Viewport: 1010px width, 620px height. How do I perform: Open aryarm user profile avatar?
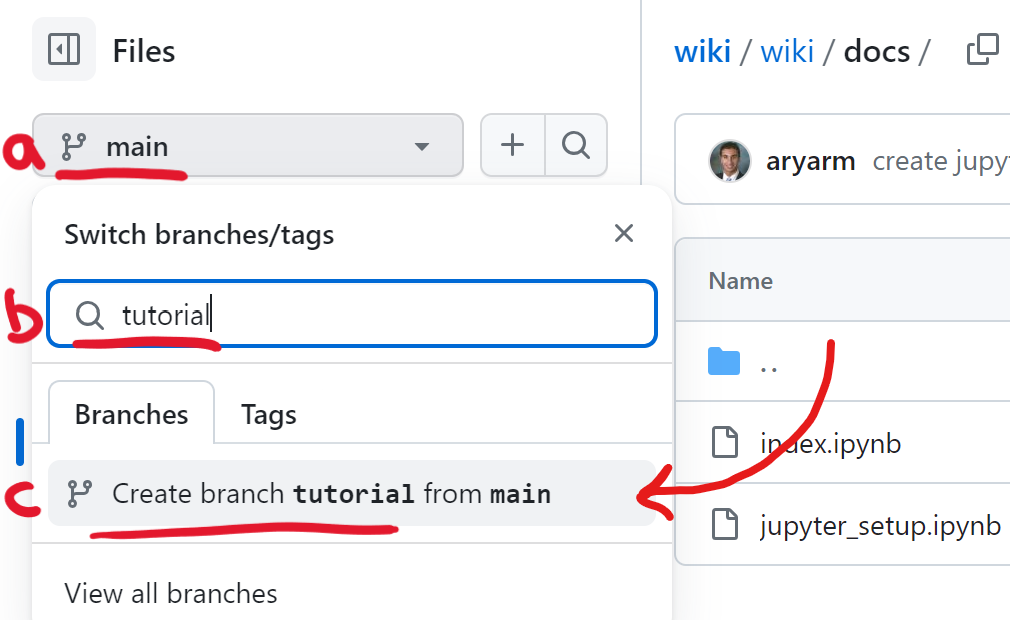729,160
